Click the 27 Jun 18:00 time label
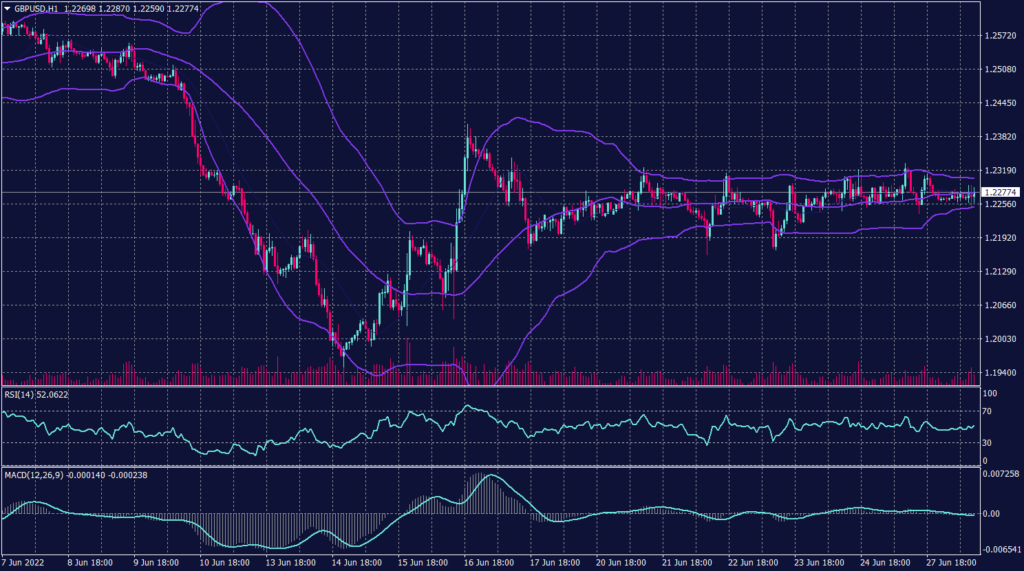Screen dimensions: 1024x571 pyautogui.click(x=952, y=563)
